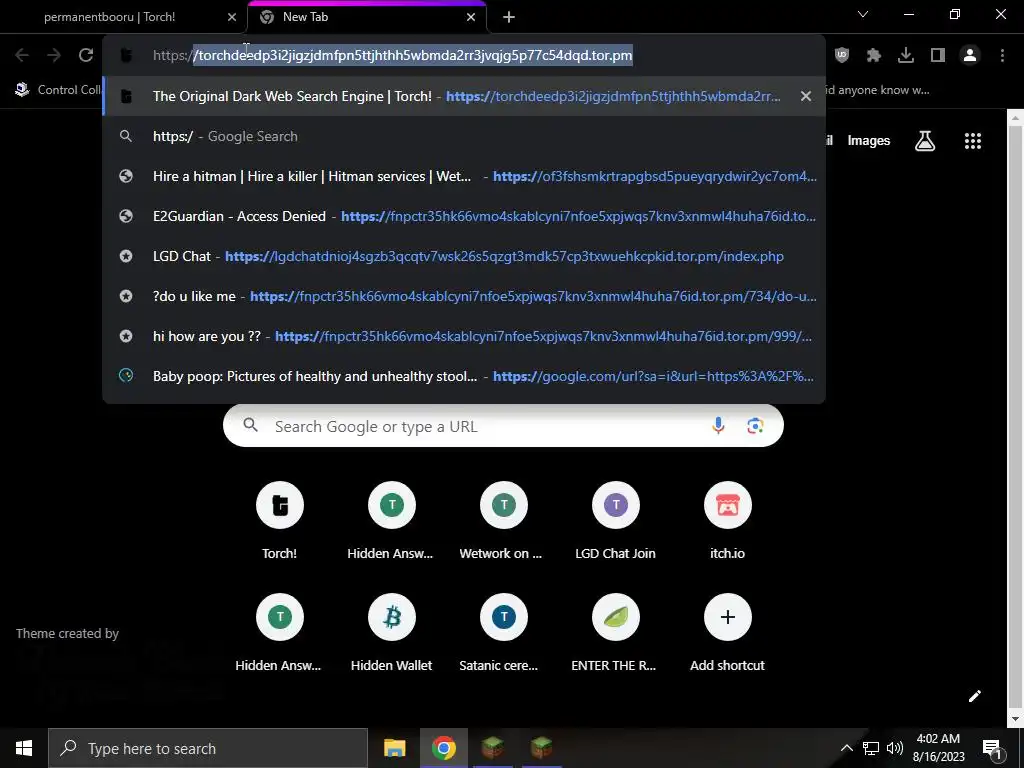Image resolution: width=1024 pixels, height=768 pixels.
Task: Click the page vertical scrollbar
Action: point(1015,418)
